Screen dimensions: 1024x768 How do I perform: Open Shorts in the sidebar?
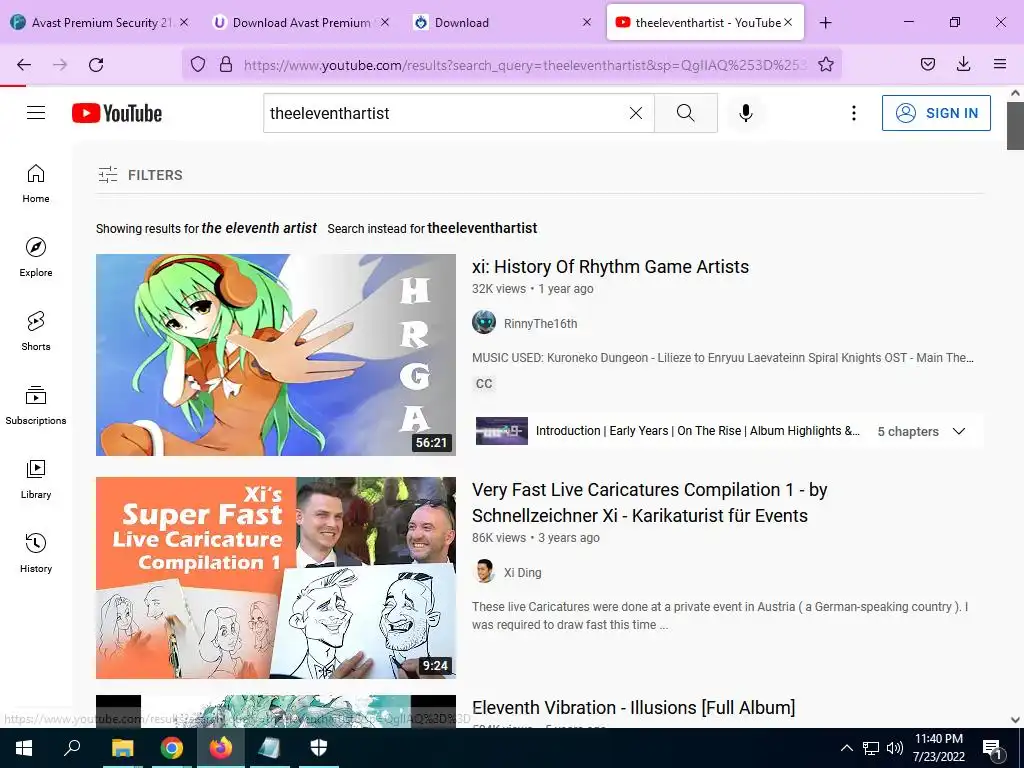click(x=36, y=331)
